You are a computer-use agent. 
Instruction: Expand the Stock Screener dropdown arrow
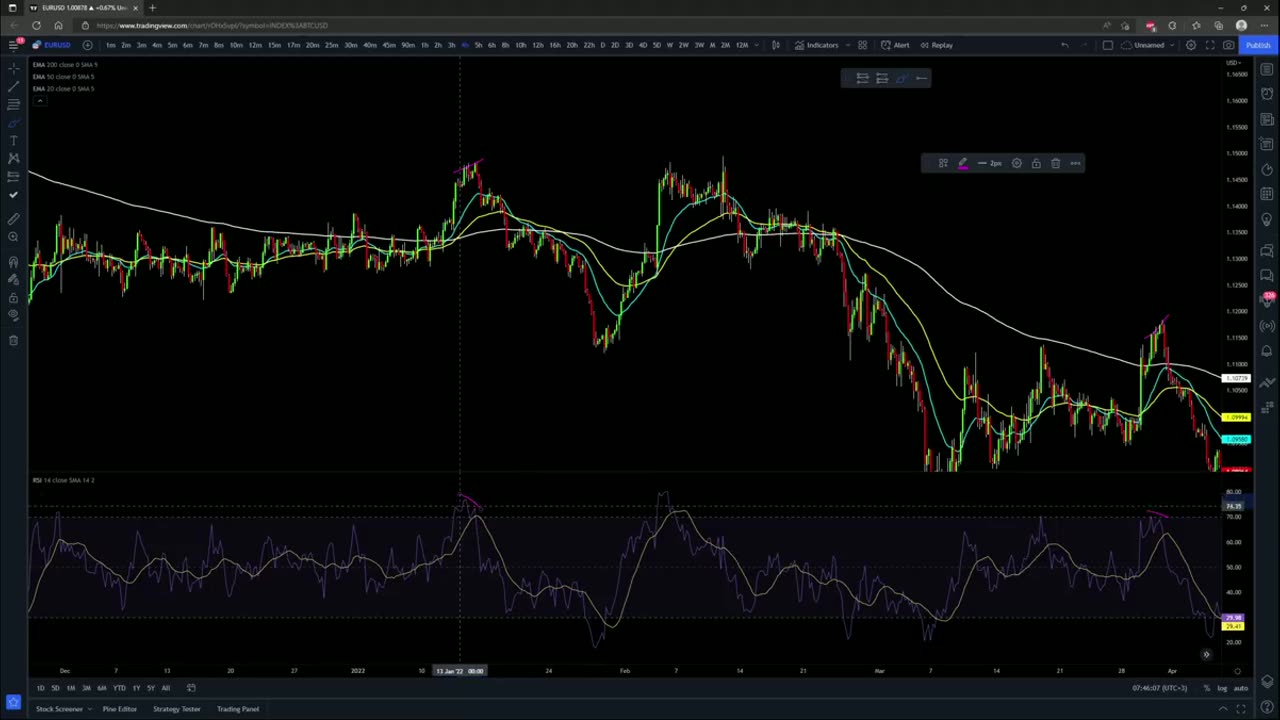point(90,709)
